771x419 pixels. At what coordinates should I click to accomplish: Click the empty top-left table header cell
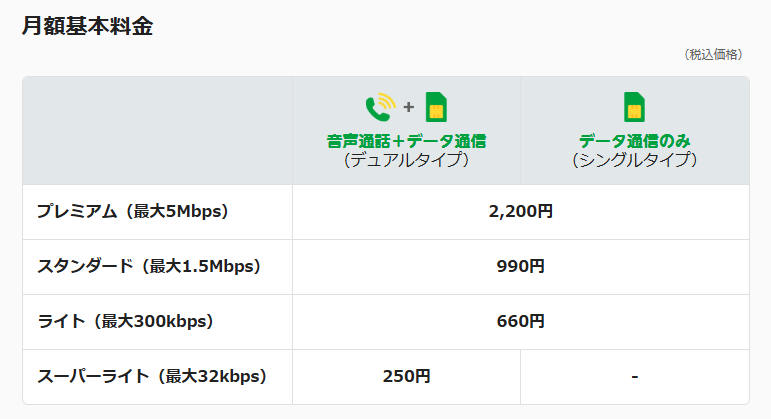tap(157, 131)
